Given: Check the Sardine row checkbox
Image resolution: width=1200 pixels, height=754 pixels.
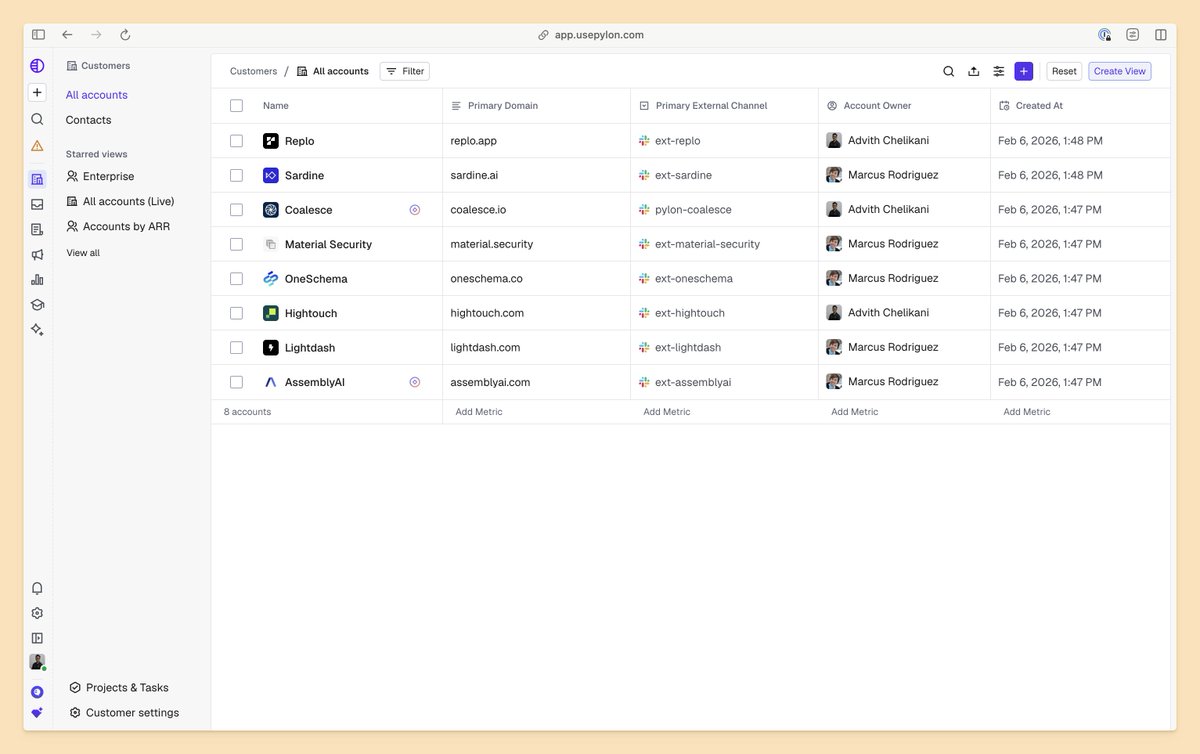Looking at the screenshot, I should click(x=236, y=175).
